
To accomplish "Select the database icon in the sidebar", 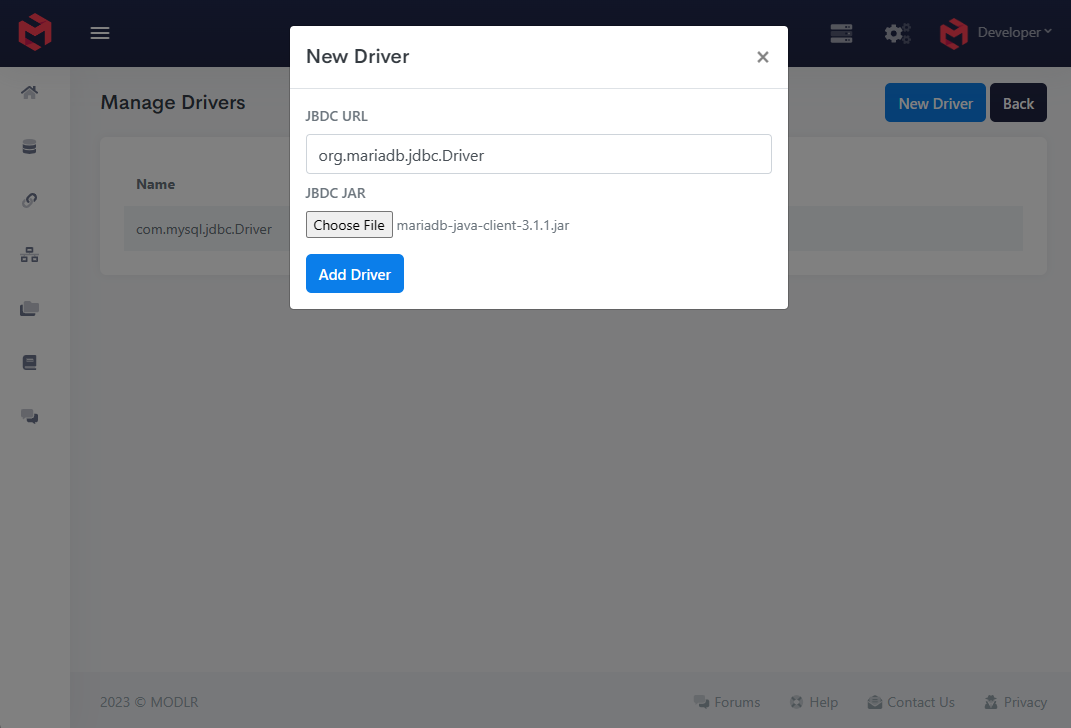I will pos(29,146).
